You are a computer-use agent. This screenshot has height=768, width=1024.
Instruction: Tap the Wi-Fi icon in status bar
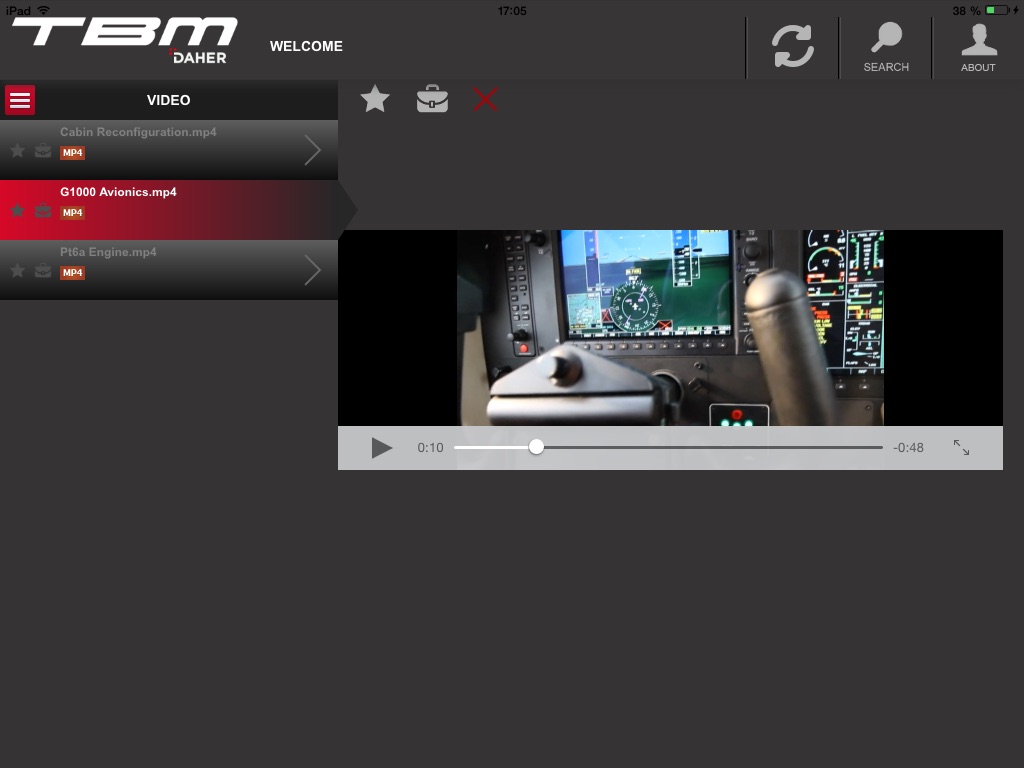coord(44,10)
